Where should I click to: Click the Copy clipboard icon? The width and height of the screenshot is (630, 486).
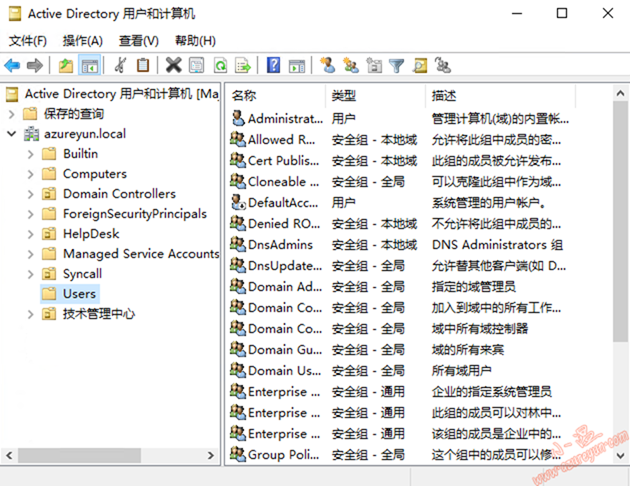(x=143, y=65)
